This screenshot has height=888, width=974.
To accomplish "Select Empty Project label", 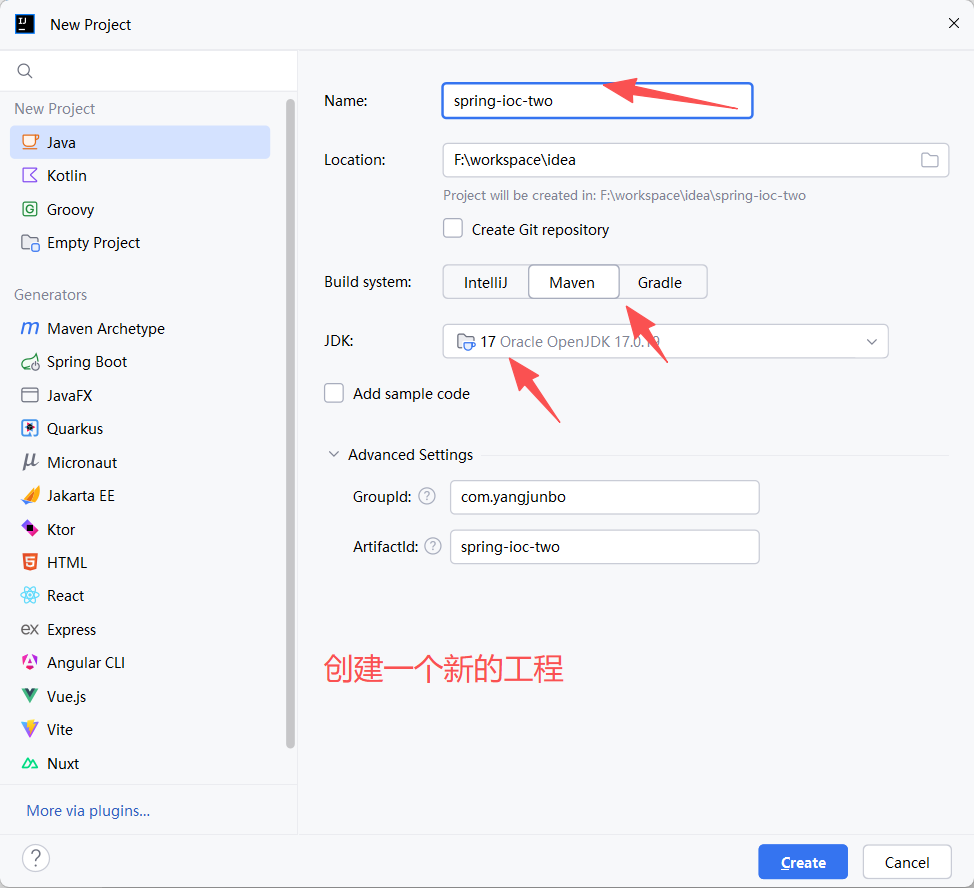I will click(94, 243).
